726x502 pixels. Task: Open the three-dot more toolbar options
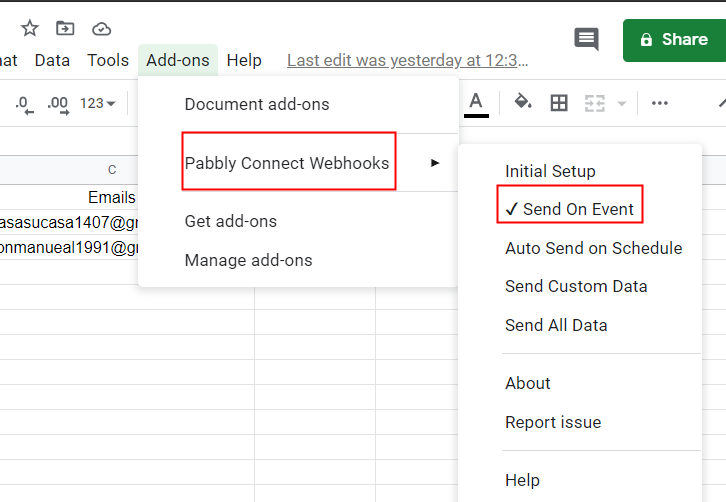(659, 102)
